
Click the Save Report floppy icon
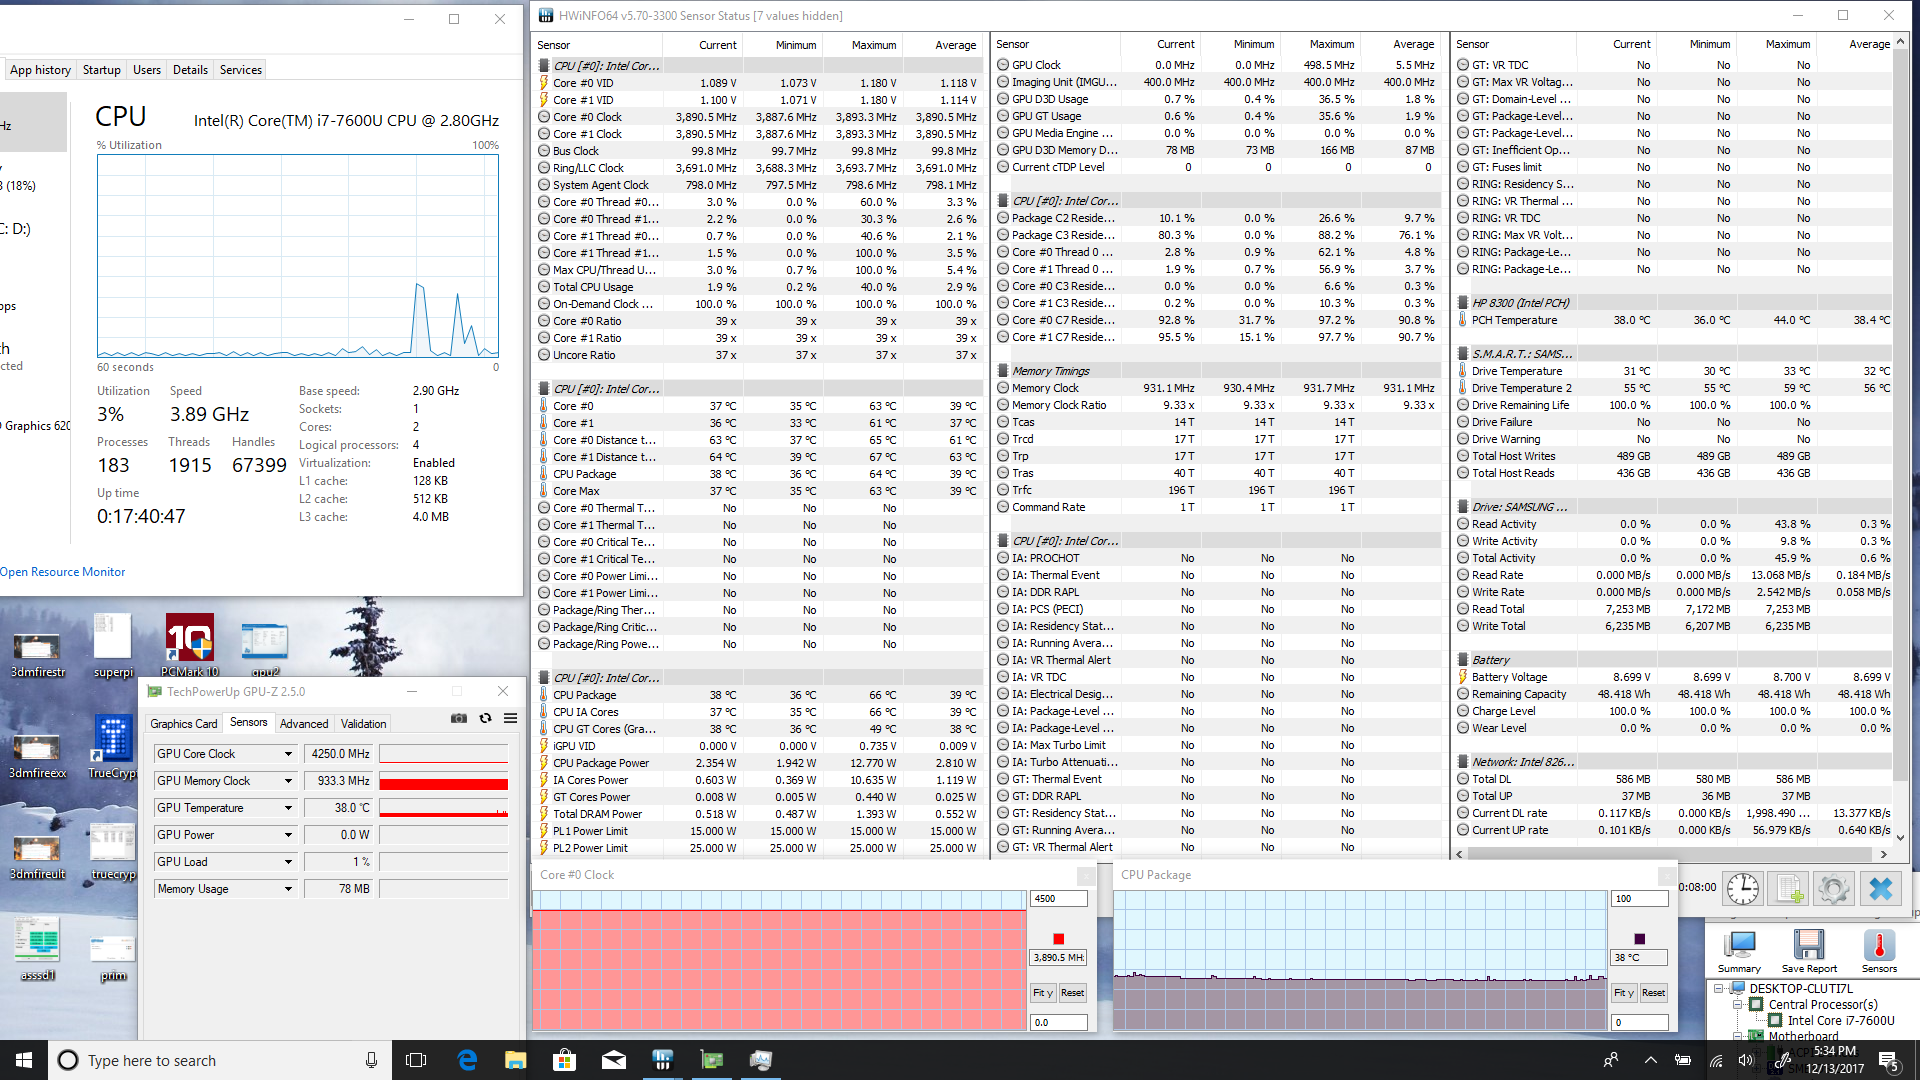tap(1808, 946)
